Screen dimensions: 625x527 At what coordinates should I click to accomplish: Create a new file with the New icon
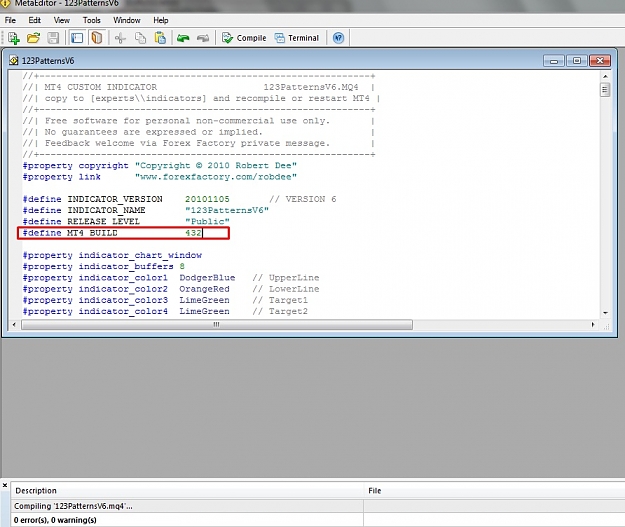point(14,38)
